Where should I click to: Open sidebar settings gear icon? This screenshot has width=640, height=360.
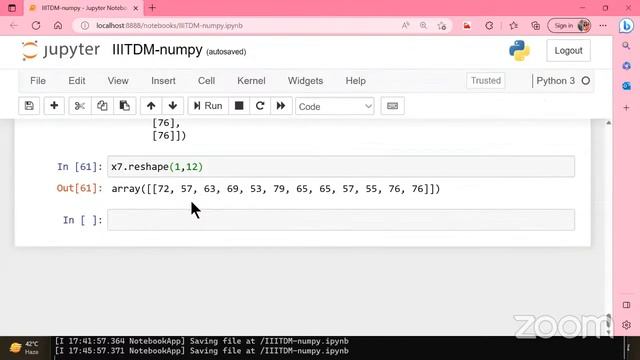click(x=627, y=325)
